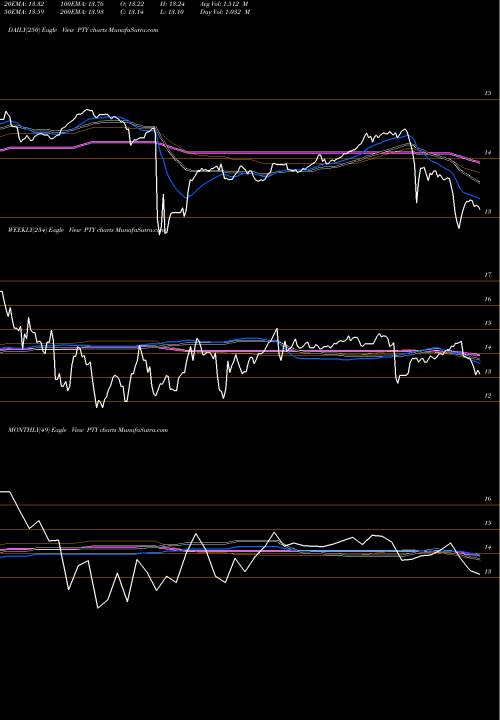Click the 50EMA value label
This screenshot has width=500, height=720.
click(x=22, y=12)
